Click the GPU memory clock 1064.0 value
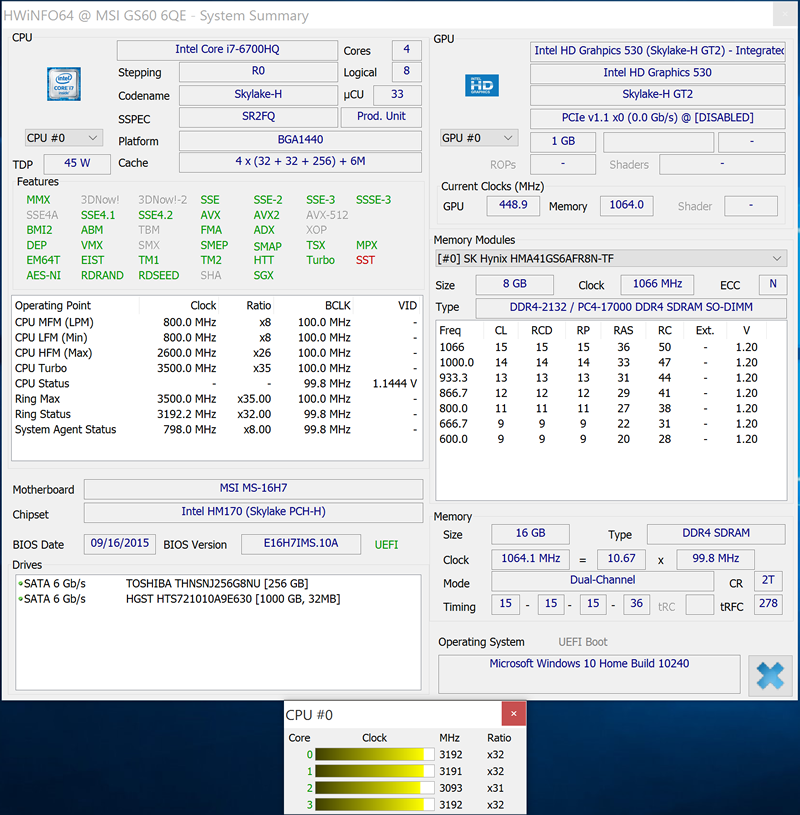800x815 pixels. (x=626, y=205)
